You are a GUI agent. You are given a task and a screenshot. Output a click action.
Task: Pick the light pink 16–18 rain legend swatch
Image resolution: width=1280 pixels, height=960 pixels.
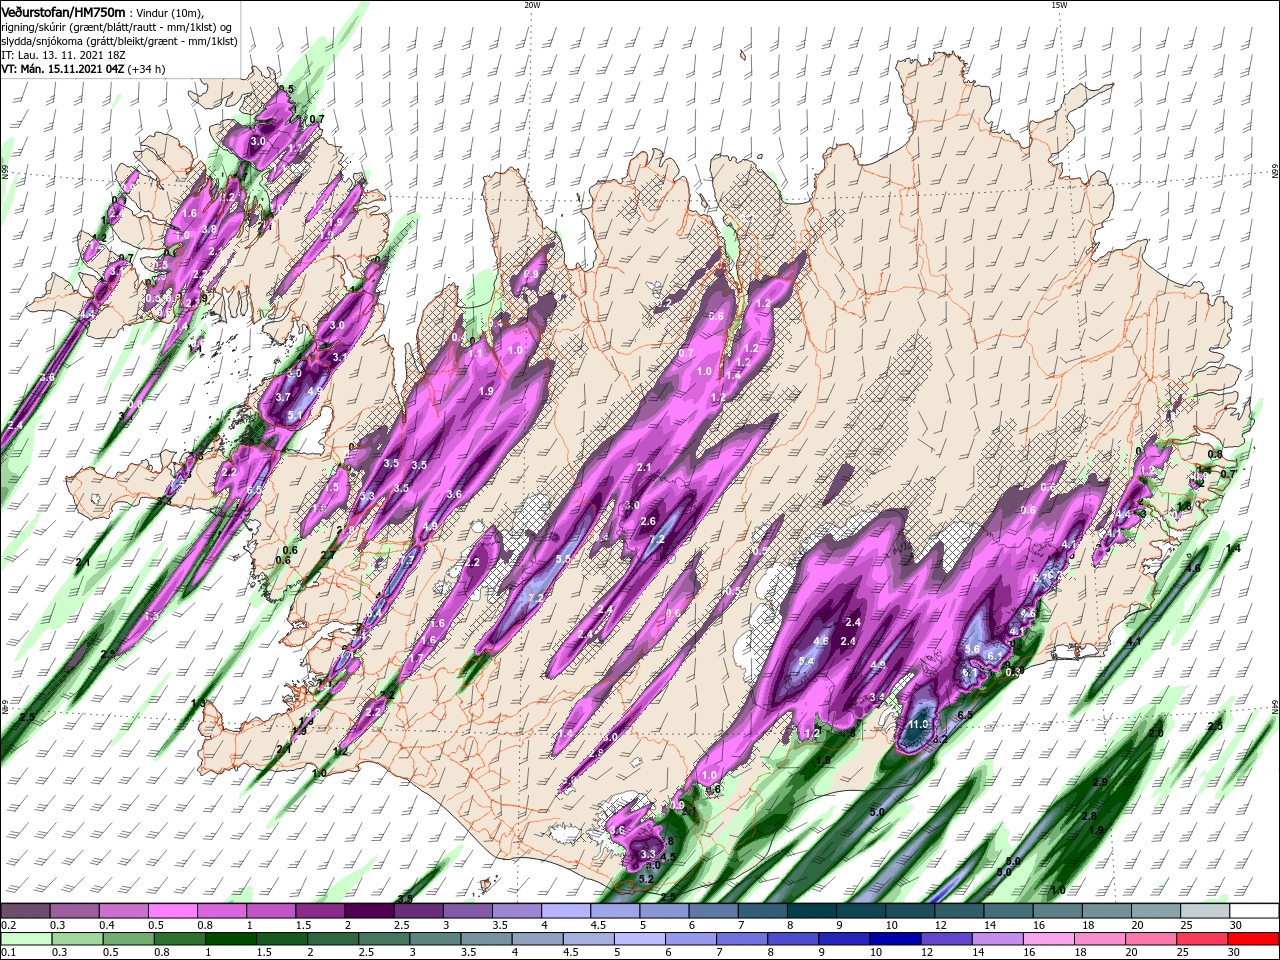[1048, 939]
